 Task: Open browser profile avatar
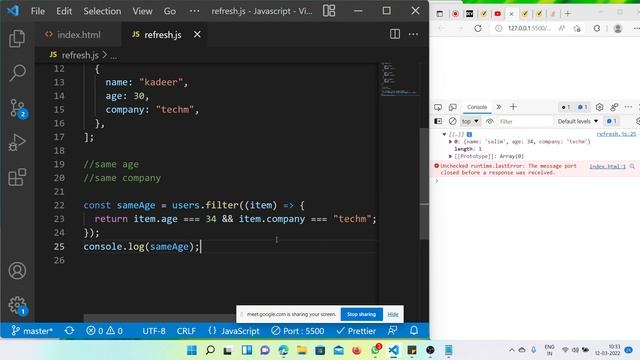(x=618, y=28)
